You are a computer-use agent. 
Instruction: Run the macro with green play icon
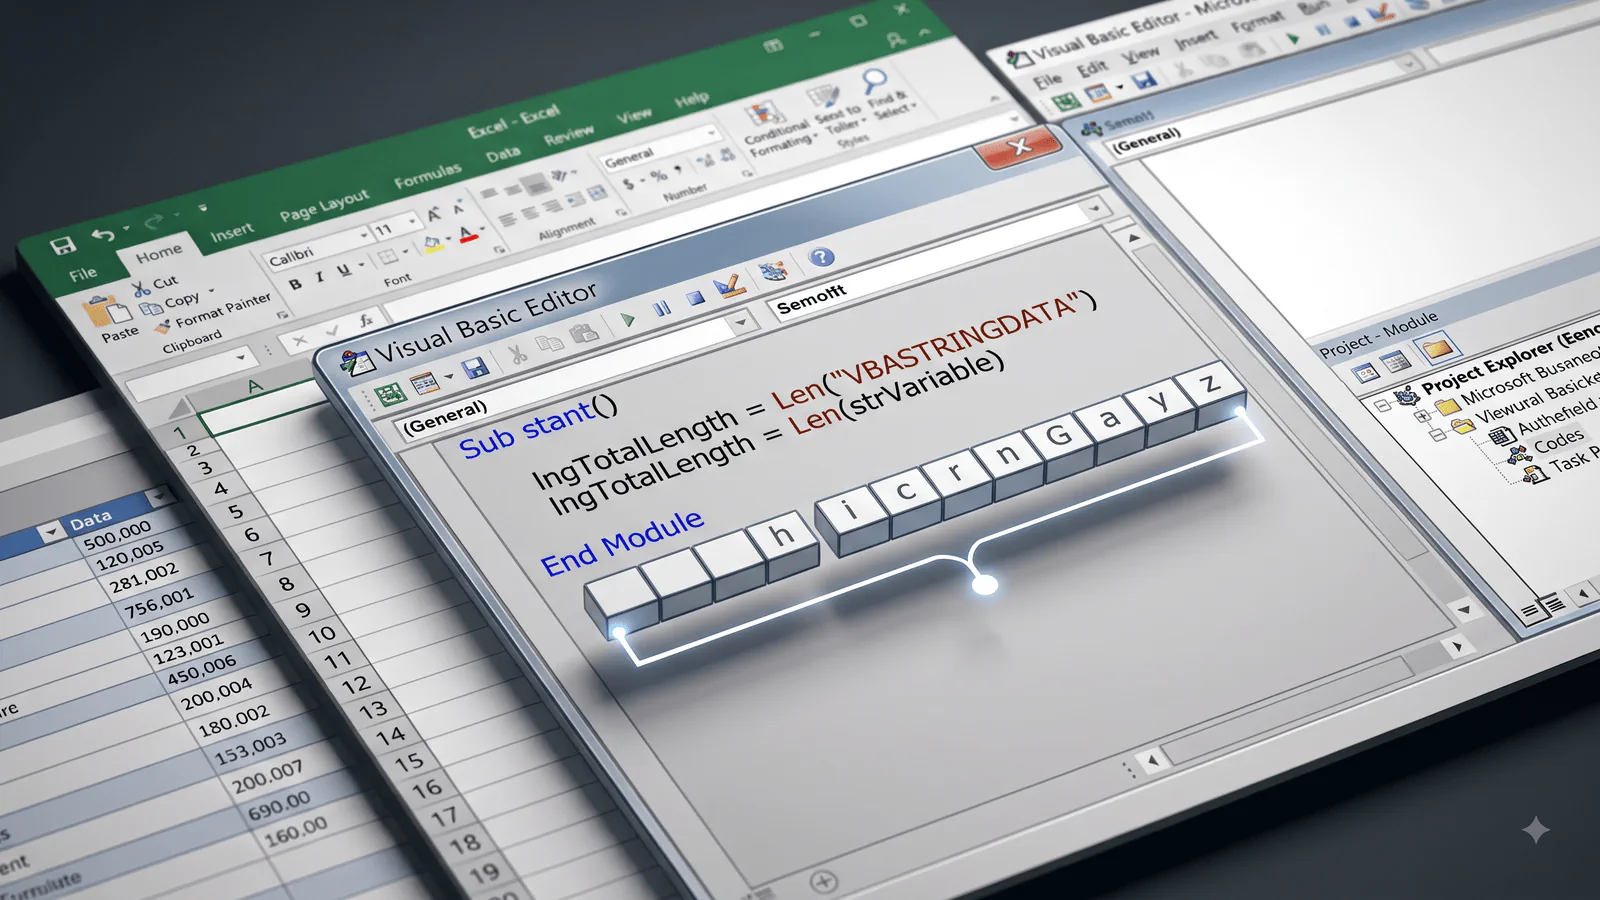pos(628,320)
